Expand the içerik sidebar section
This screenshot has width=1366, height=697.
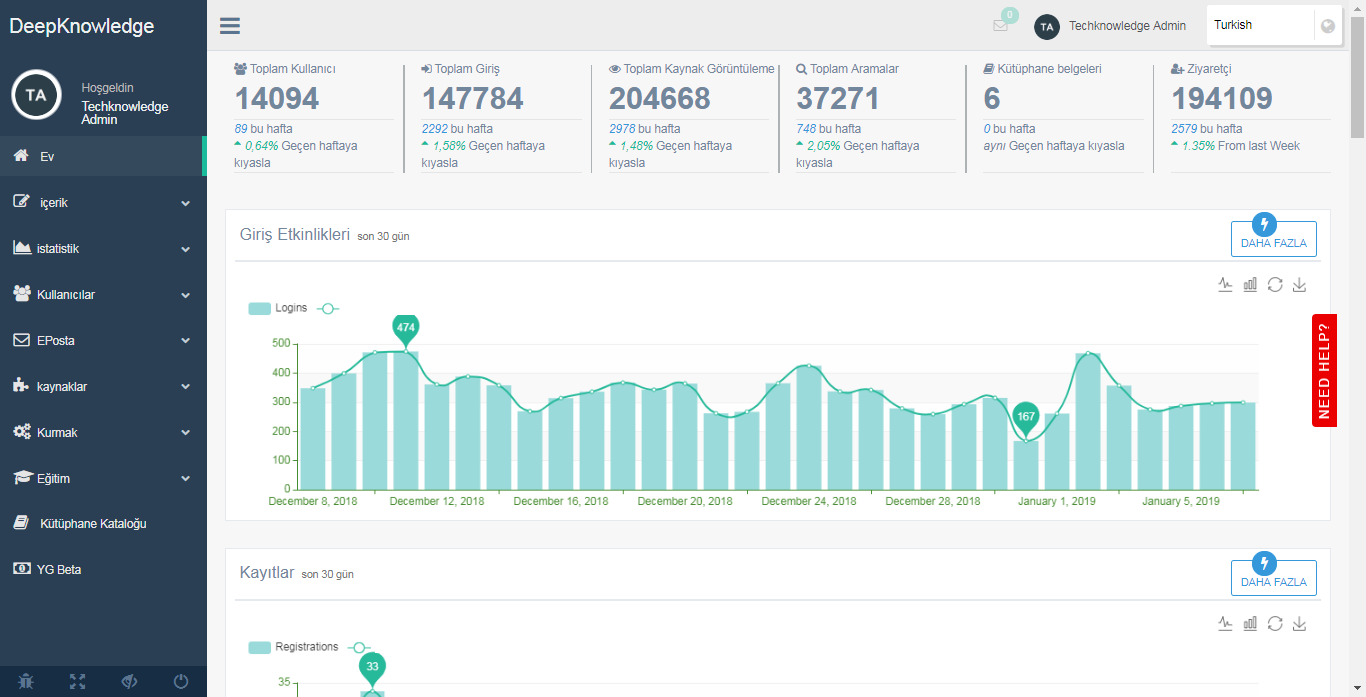103,203
